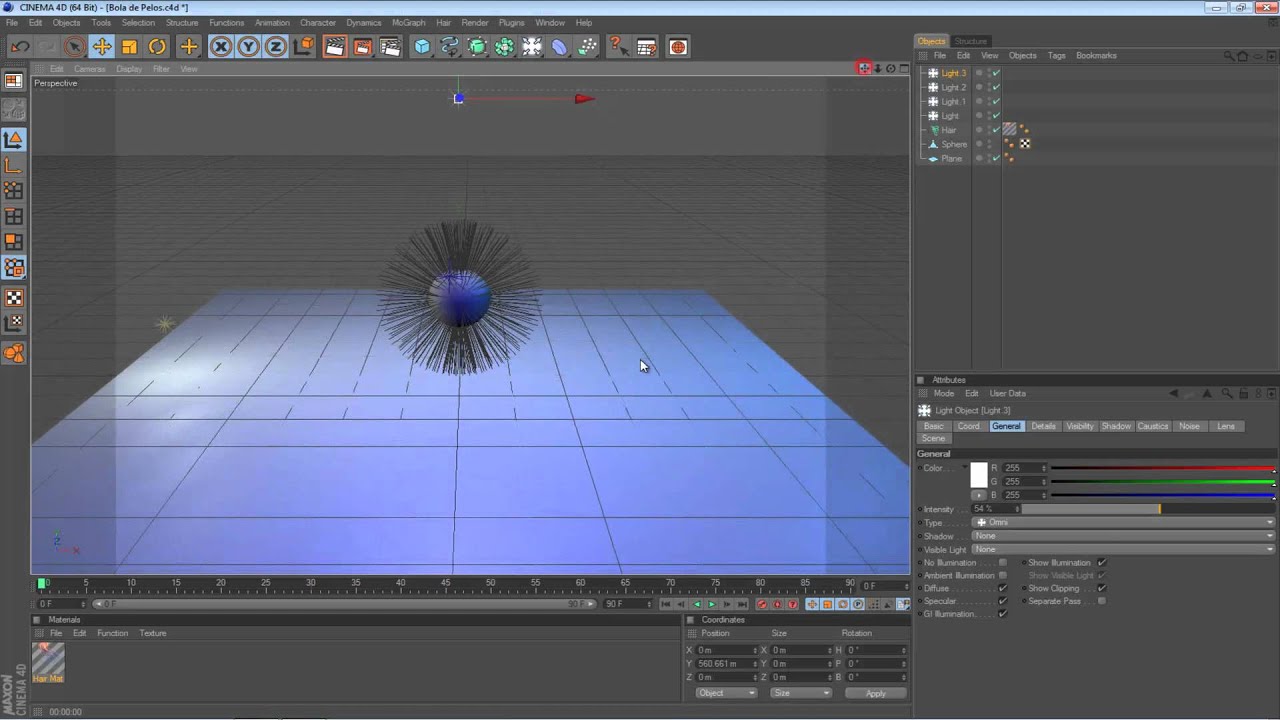Open the Render menu
The image size is (1280, 720).
coord(475,22)
